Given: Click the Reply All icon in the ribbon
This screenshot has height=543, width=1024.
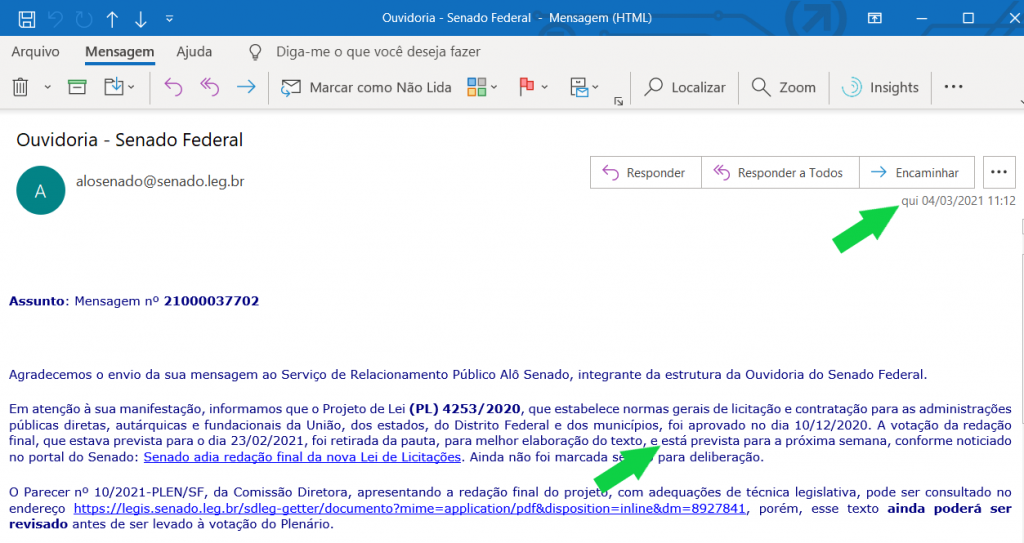Looking at the screenshot, I should 209,87.
